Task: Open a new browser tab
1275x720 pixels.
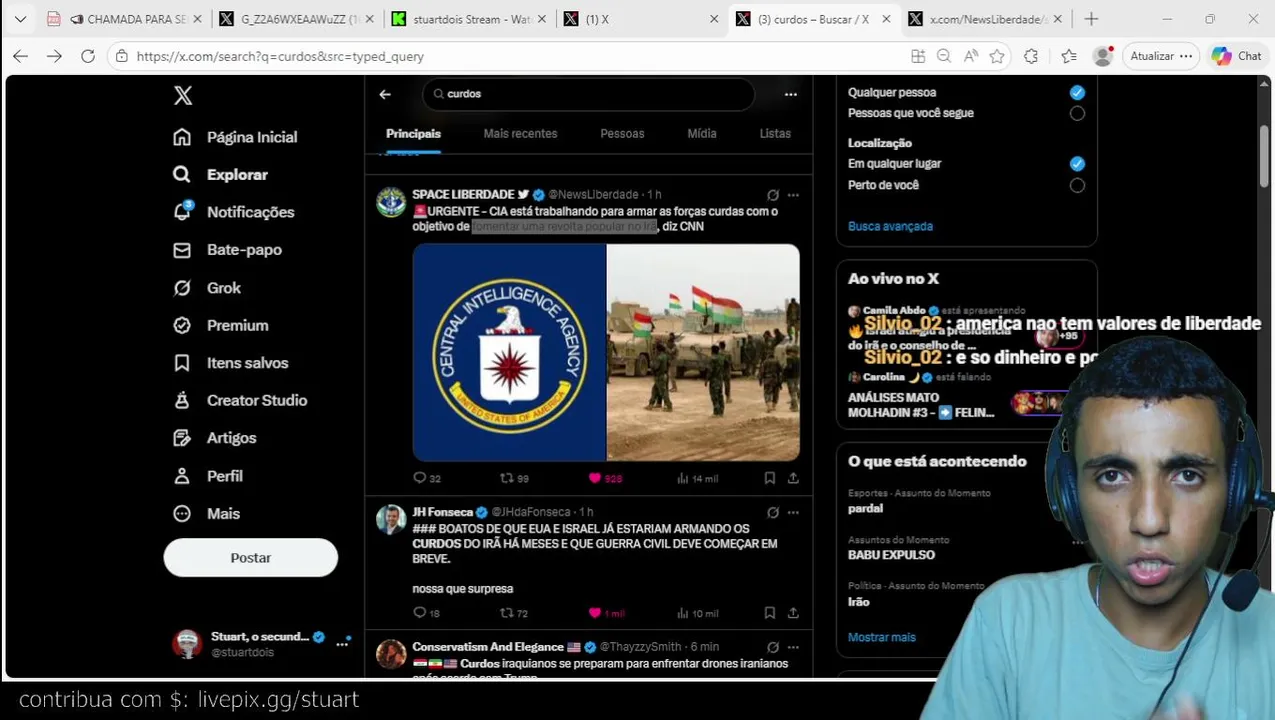Action: click(1091, 19)
